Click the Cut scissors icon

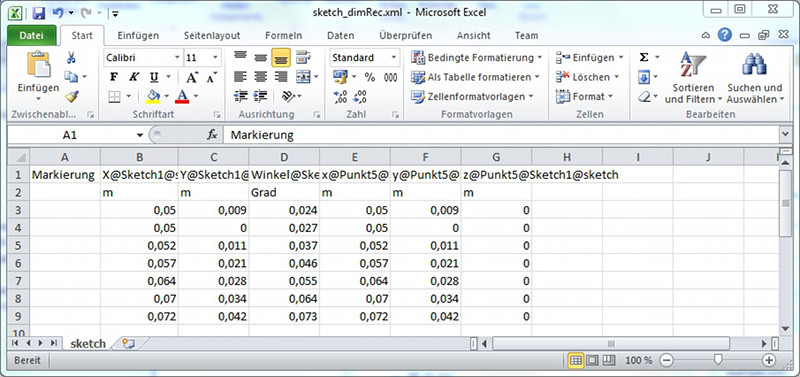[71, 58]
